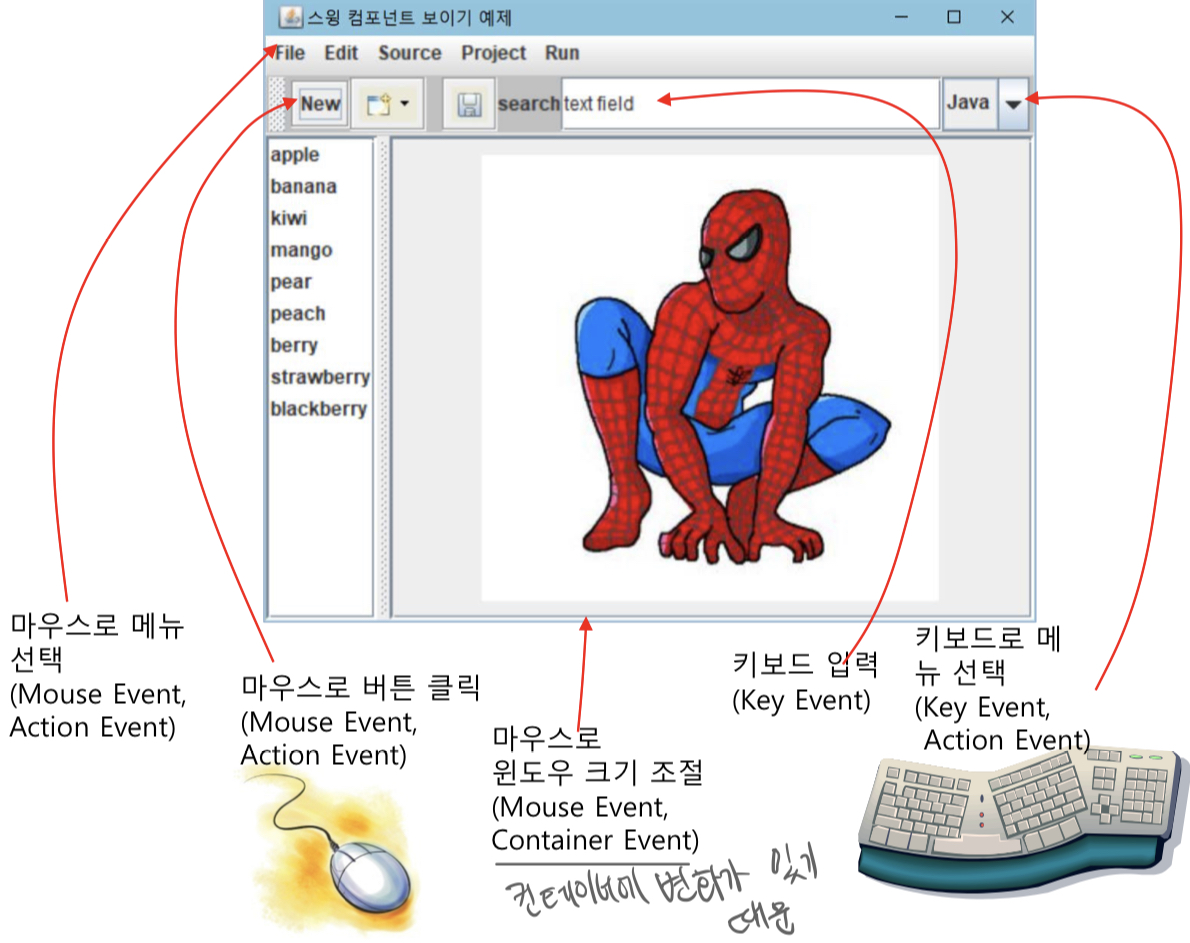
Task: Click the Java combo box value
Action: click(x=969, y=103)
